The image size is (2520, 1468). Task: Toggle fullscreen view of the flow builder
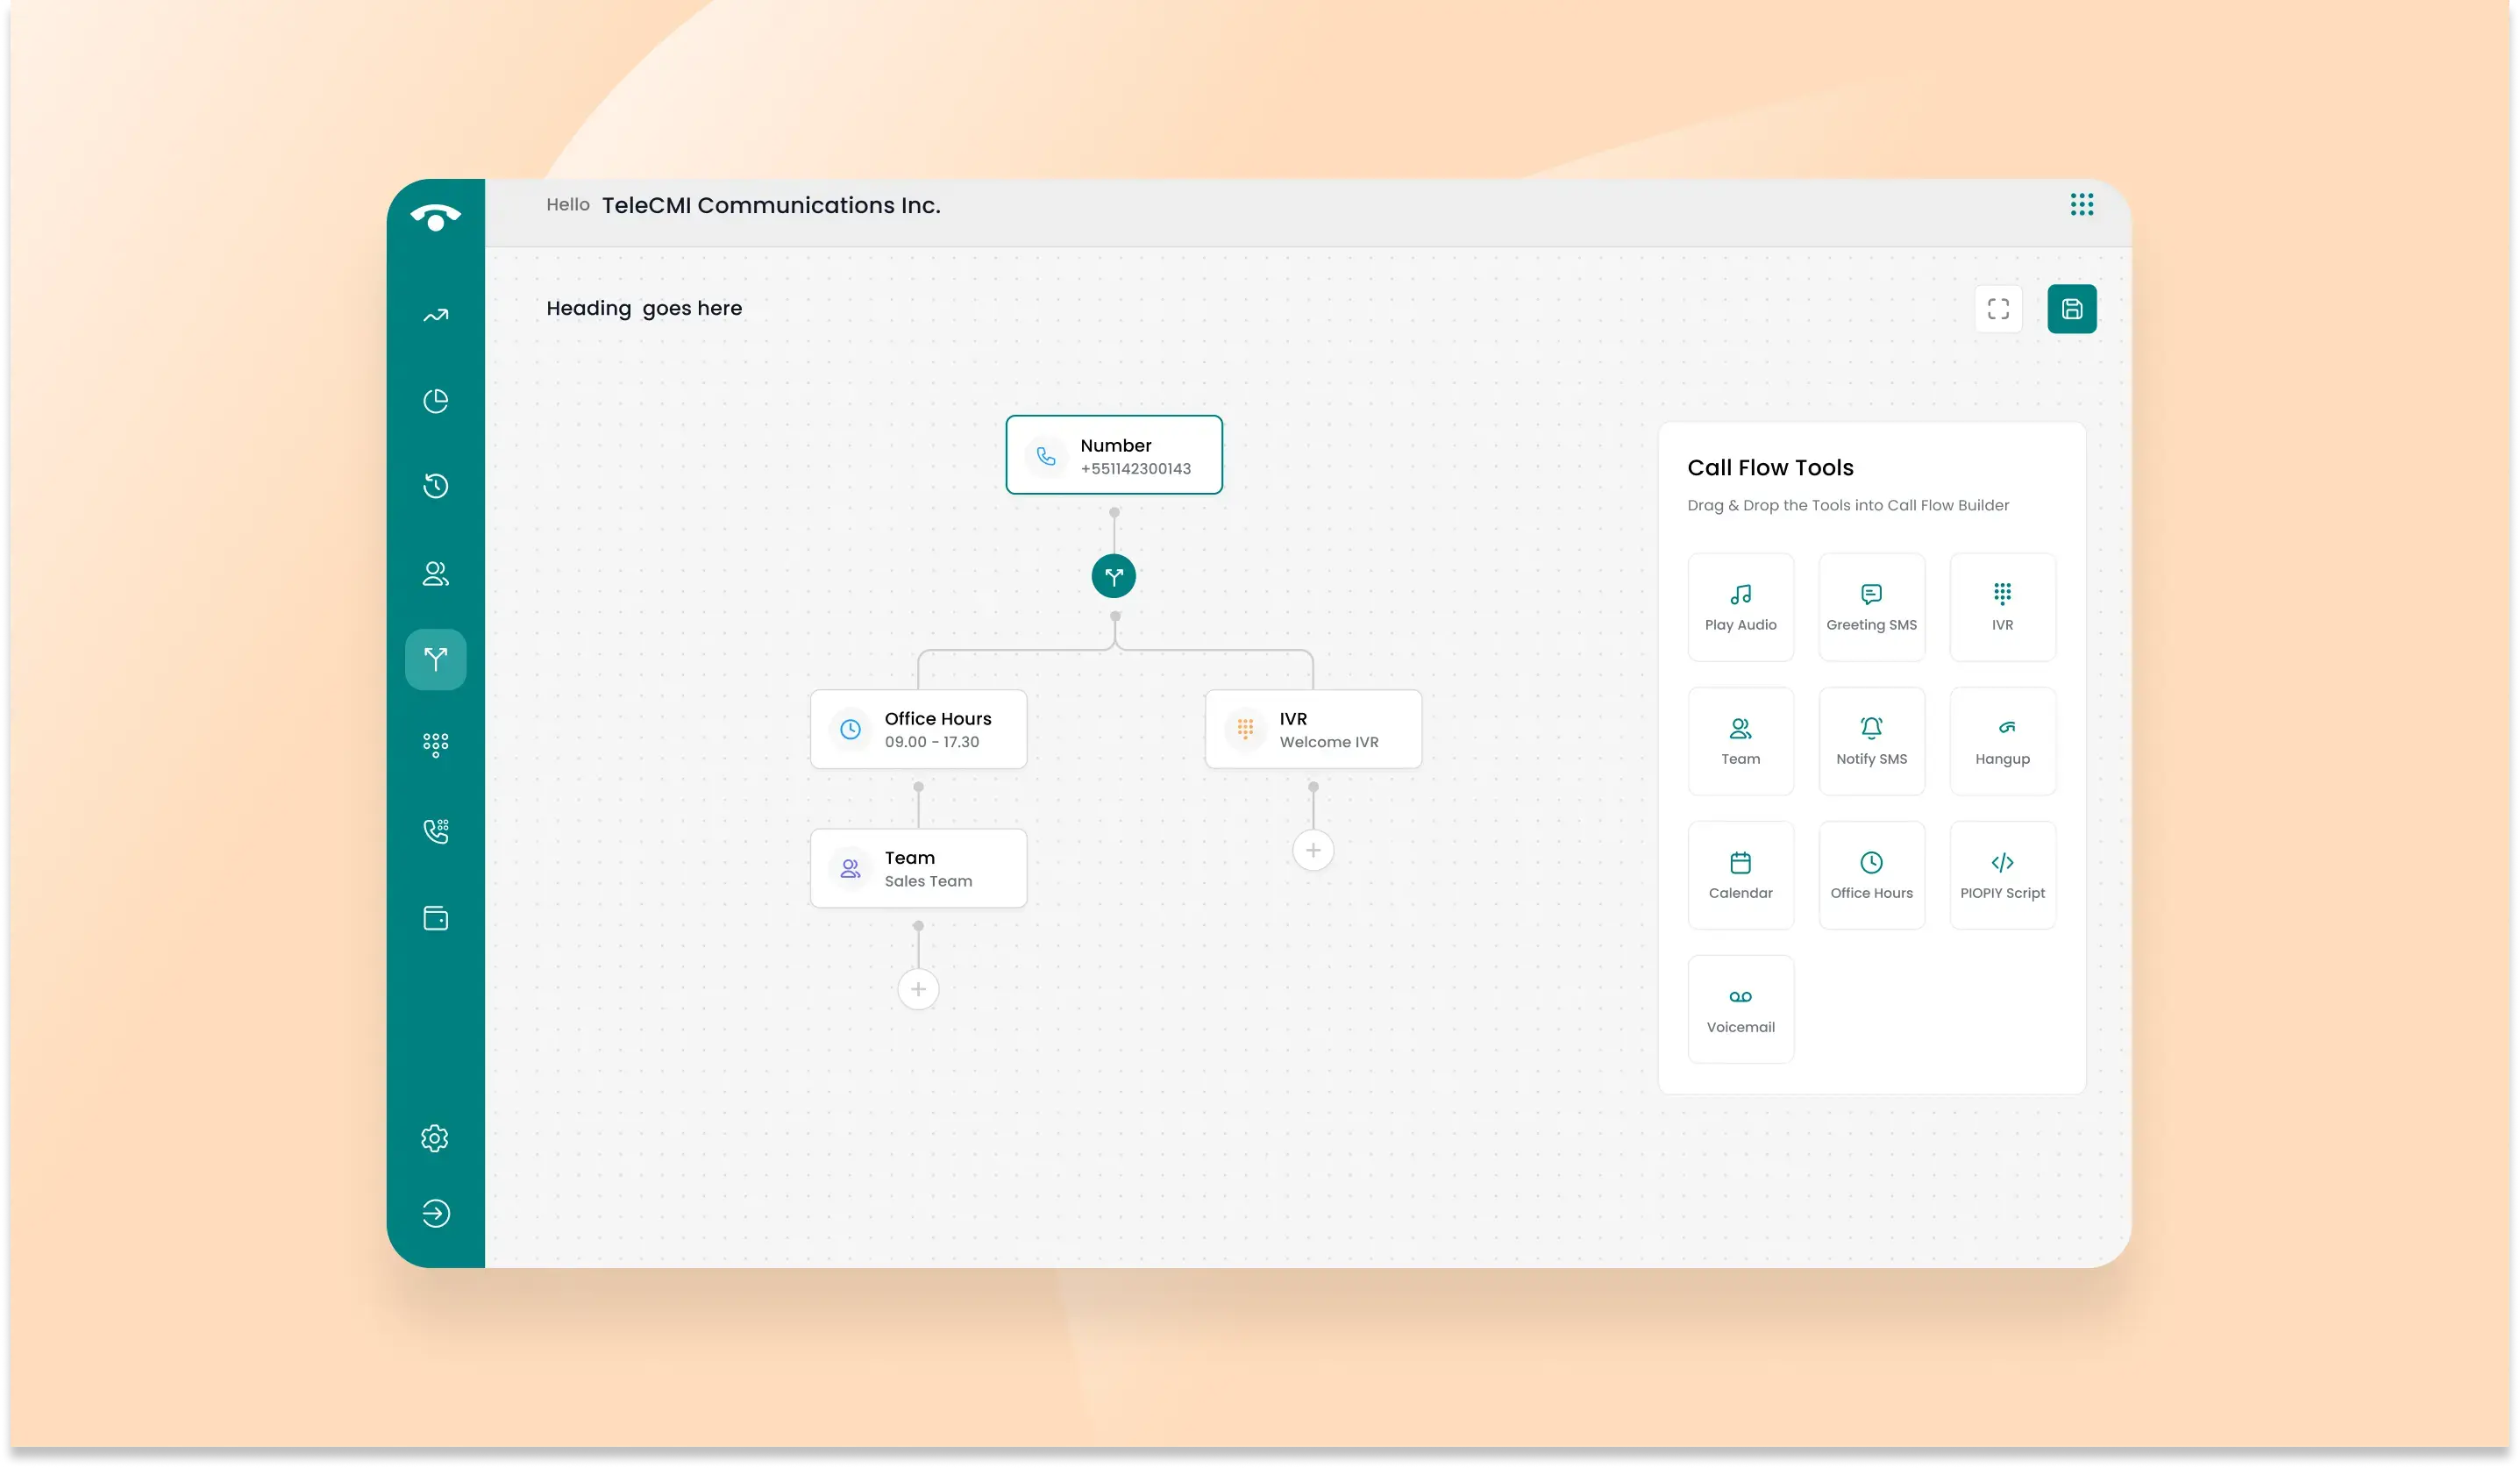pos(1998,309)
